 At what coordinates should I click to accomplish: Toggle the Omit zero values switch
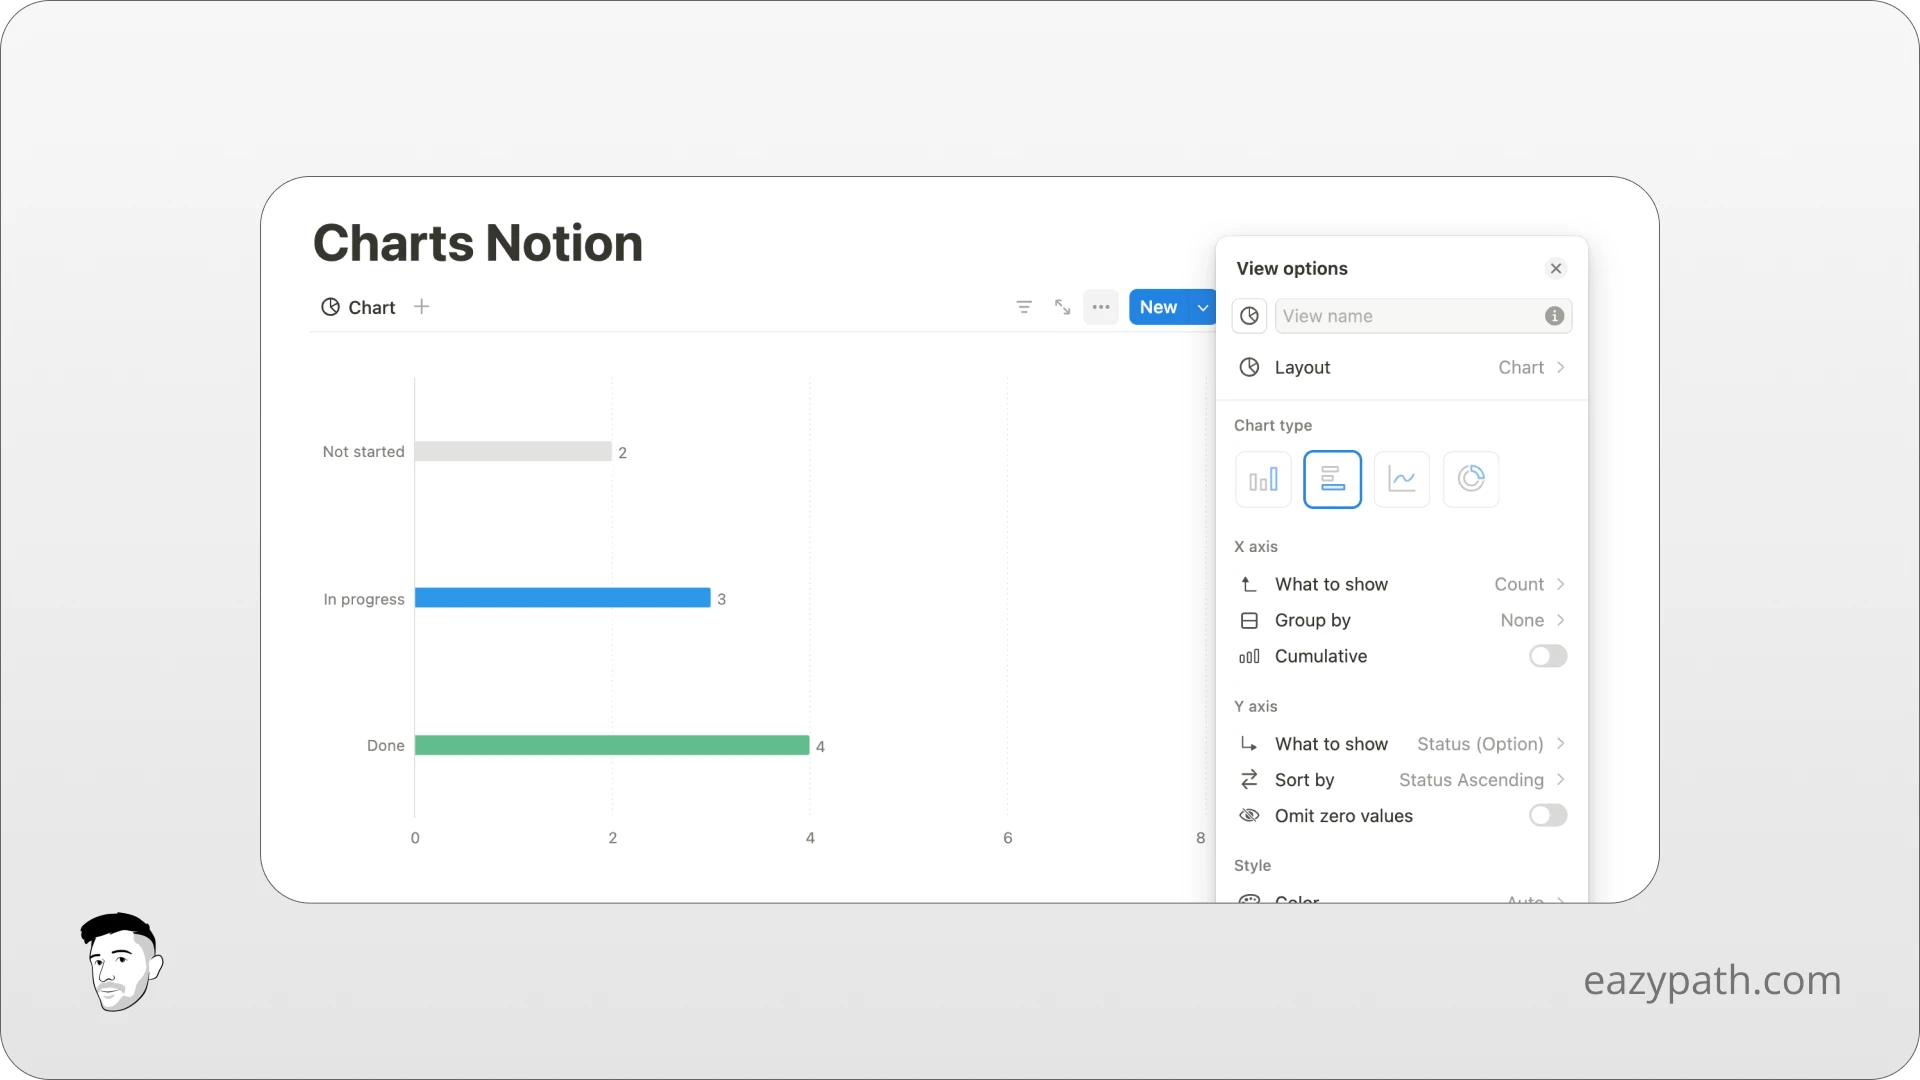pyautogui.click(x=1547, y=815)
